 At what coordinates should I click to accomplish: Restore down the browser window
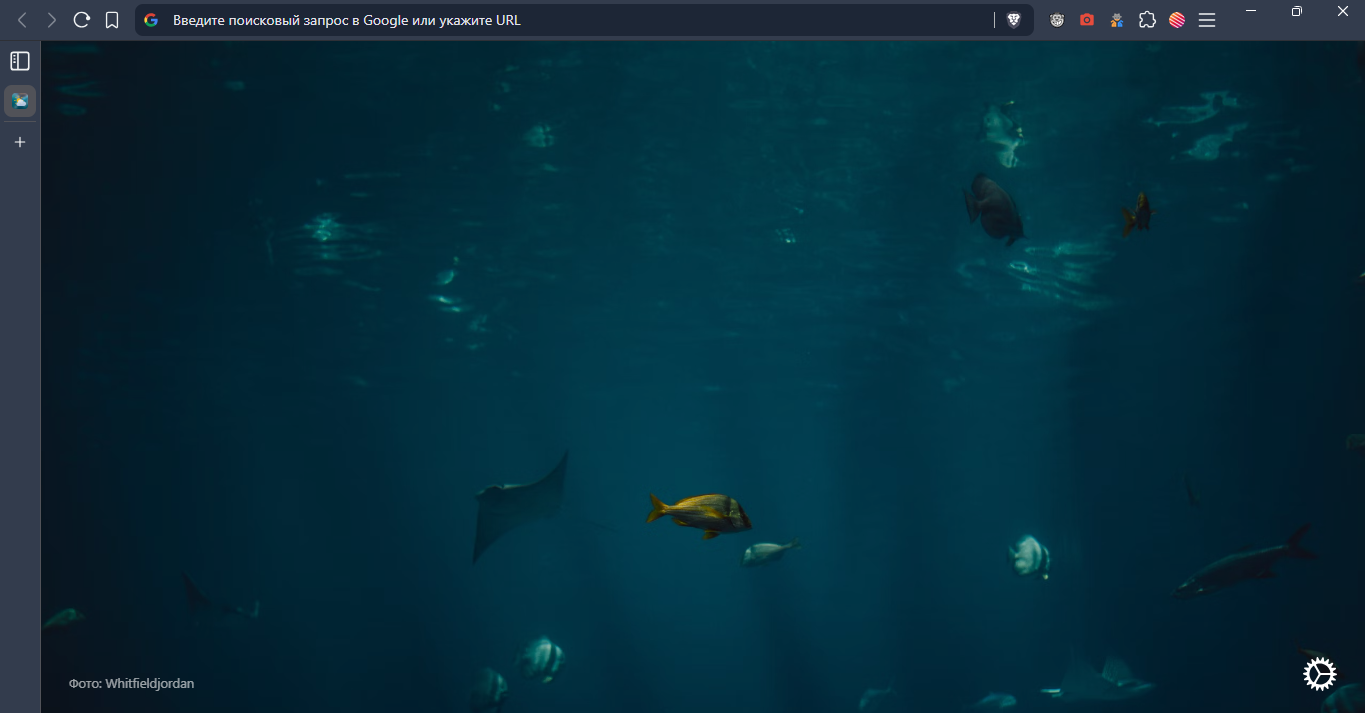(1297, 10)
